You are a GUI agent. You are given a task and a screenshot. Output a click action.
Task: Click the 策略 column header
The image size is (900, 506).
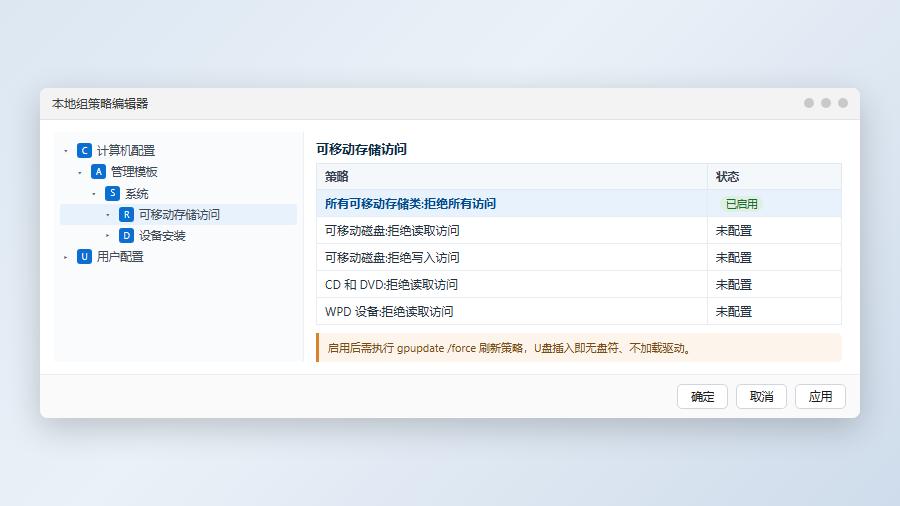point(511,177)
